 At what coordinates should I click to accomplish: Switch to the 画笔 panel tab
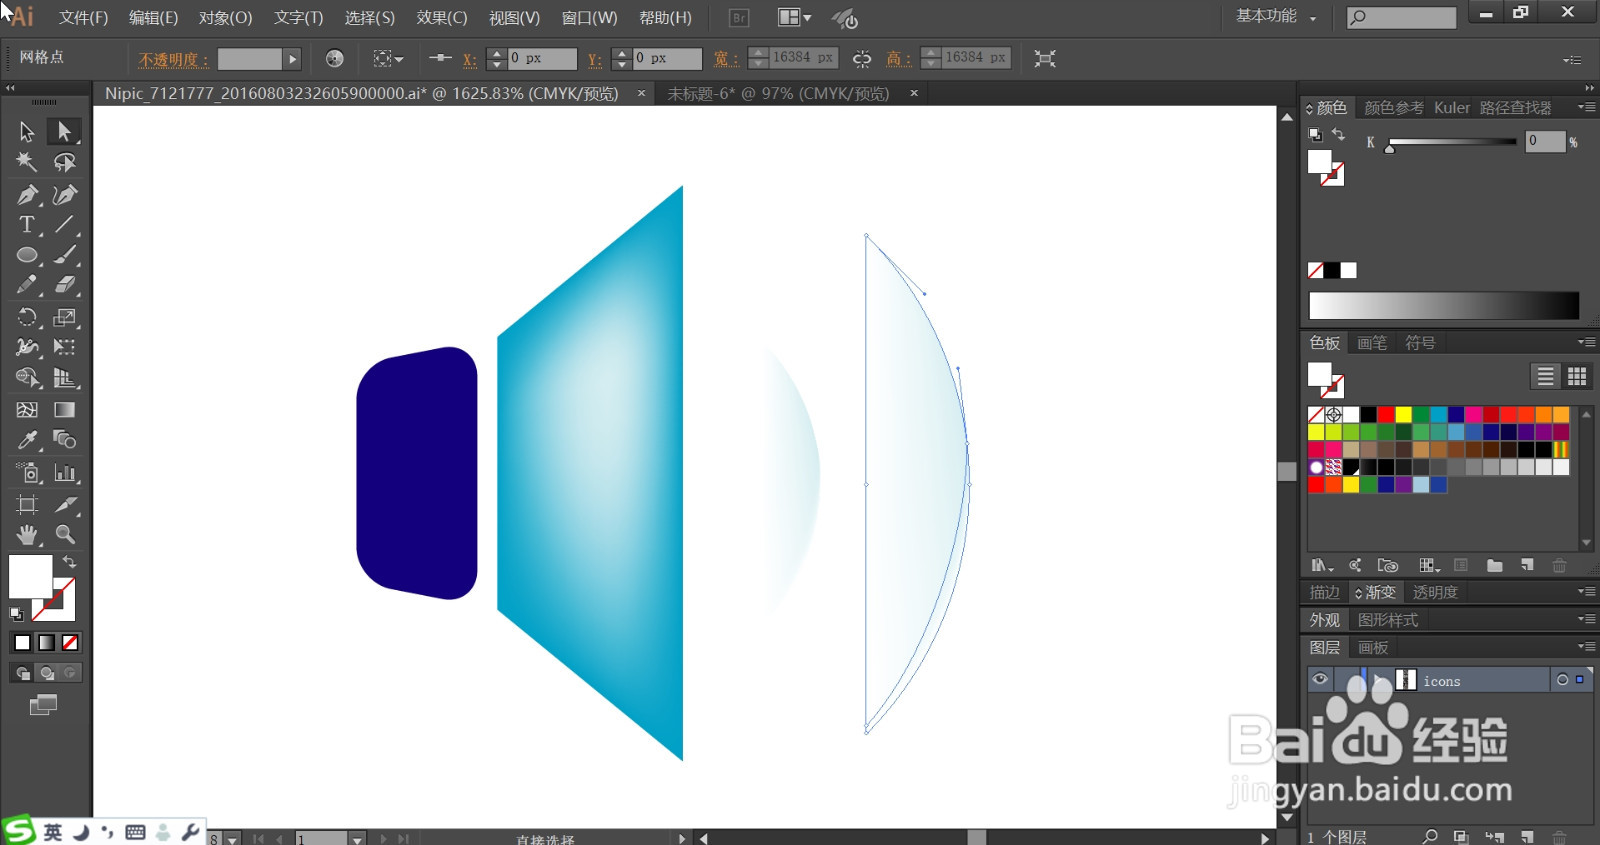tap(1372, 343)
